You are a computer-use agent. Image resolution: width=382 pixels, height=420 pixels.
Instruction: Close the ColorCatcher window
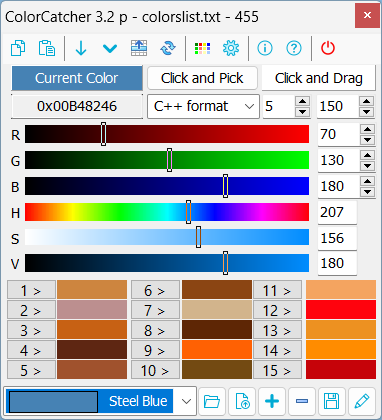[367, 15]
